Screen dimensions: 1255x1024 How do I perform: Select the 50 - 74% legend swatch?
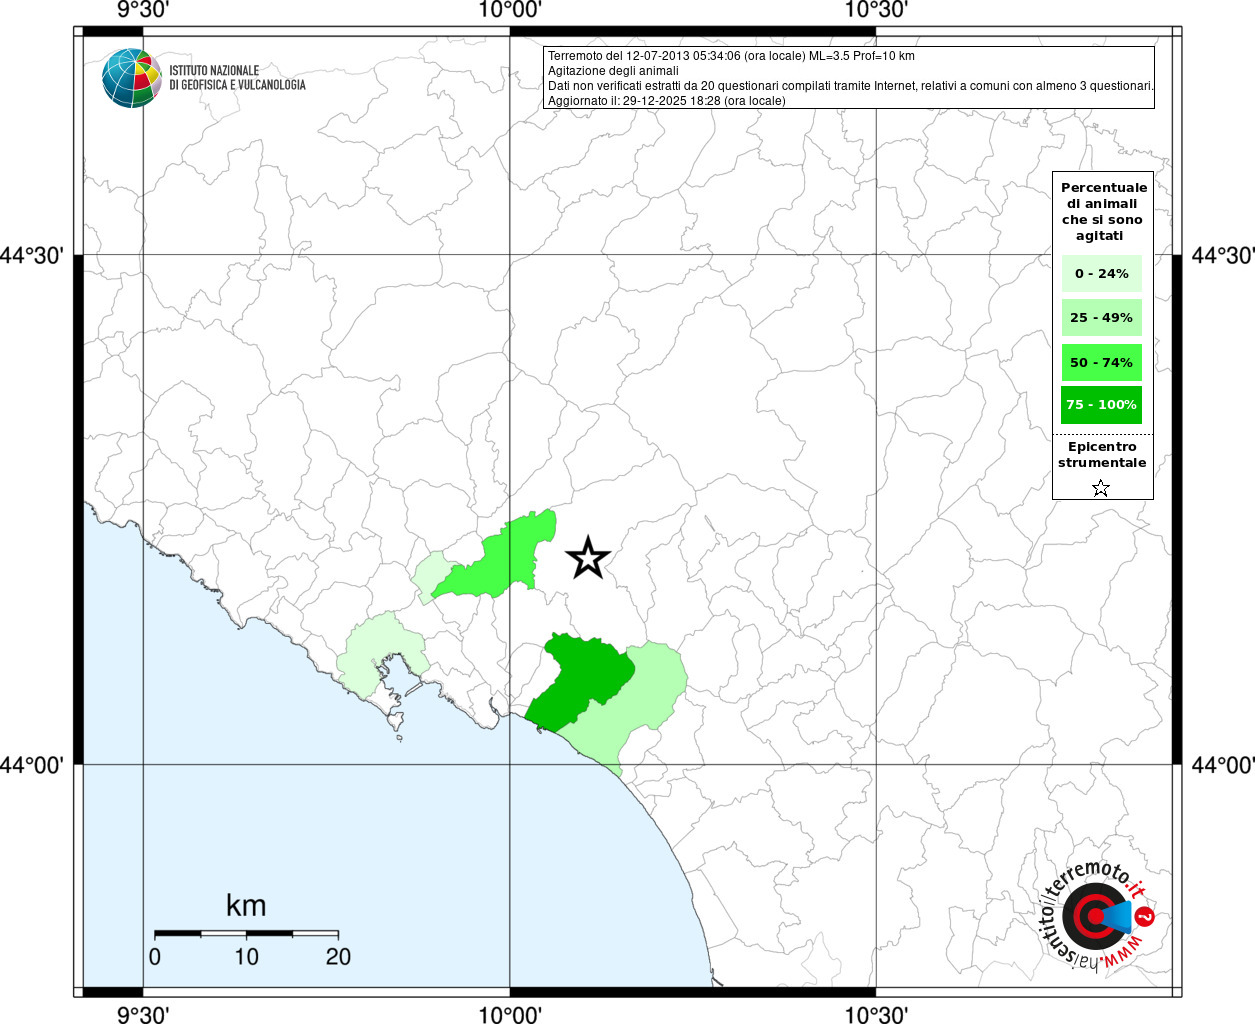click(1101, 362)
